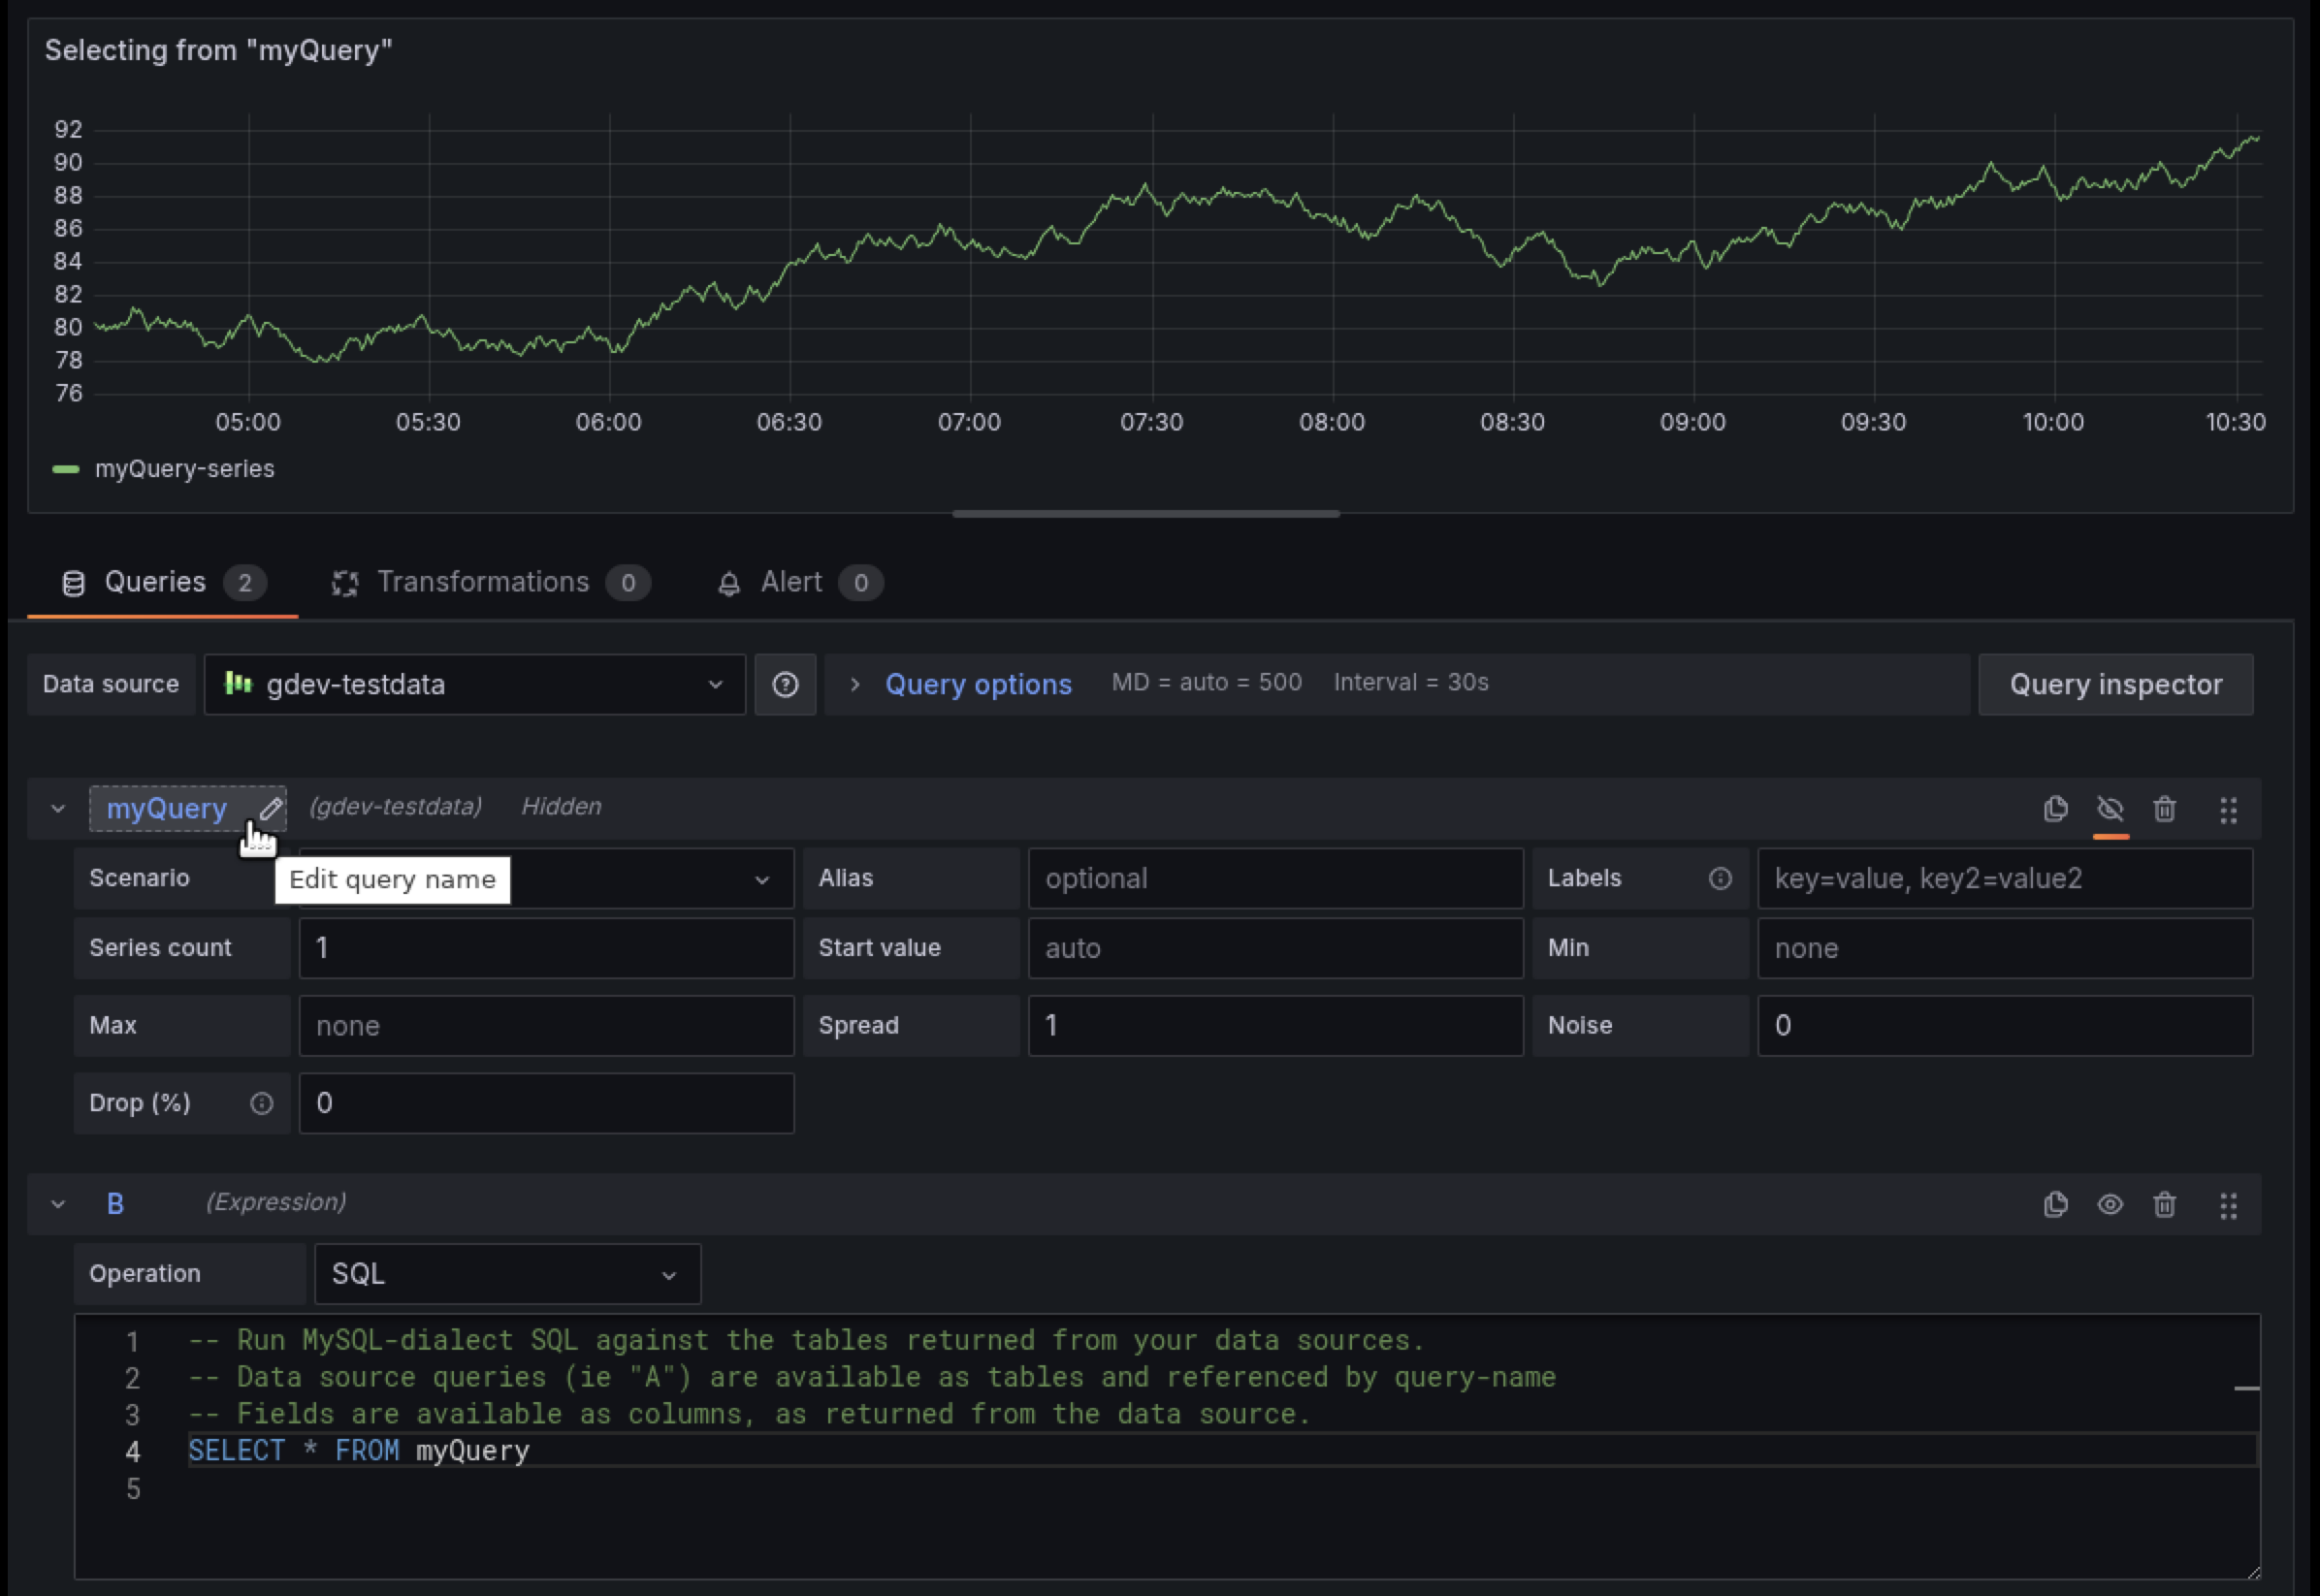The height and width of the screenshot is (1596, 2320).
Task: Unhide the myQuery query response
Action: tap(2110, 808)
